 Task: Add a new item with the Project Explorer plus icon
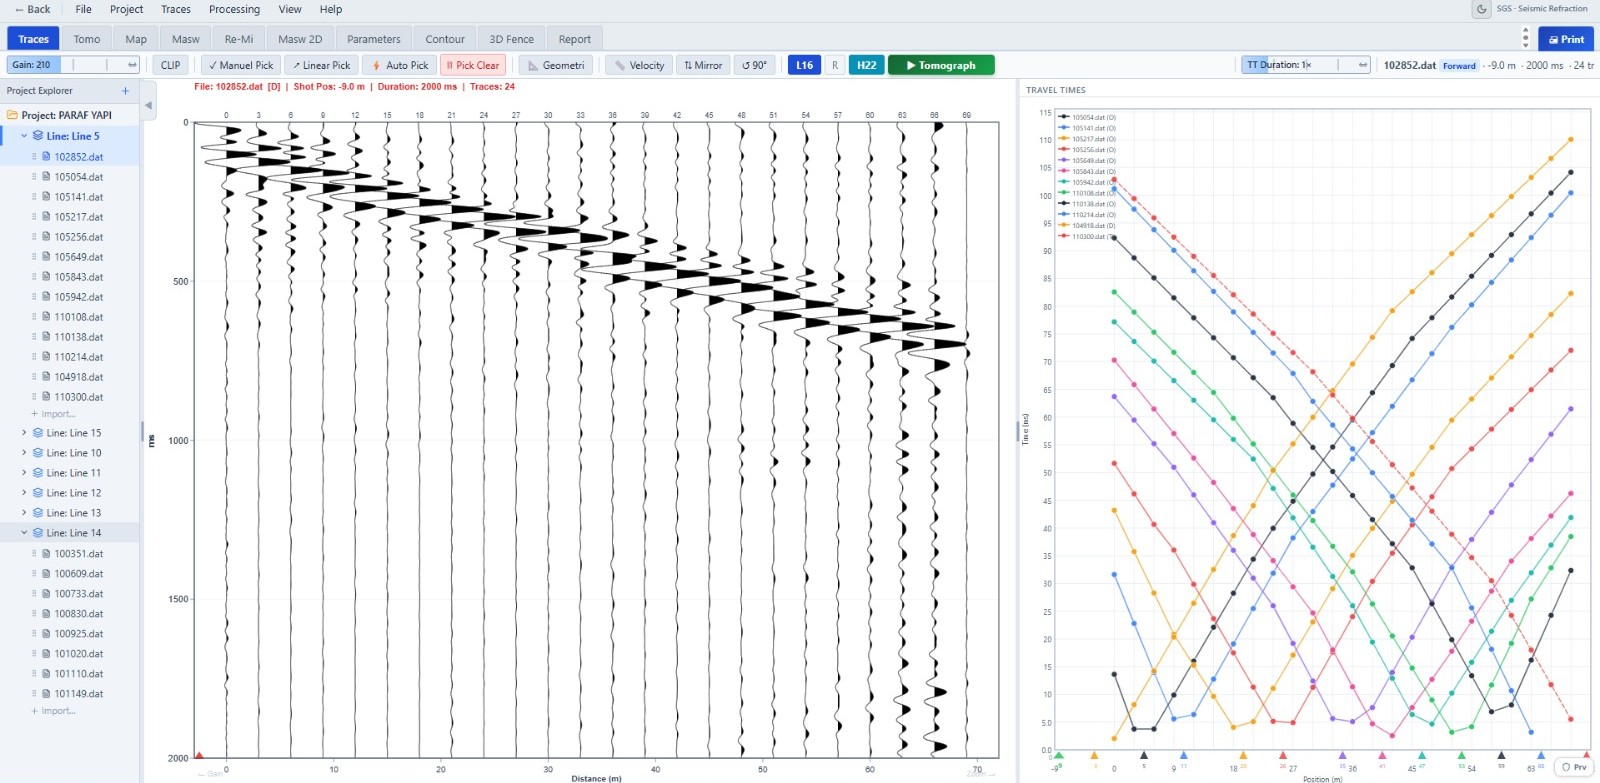(125, 91)
